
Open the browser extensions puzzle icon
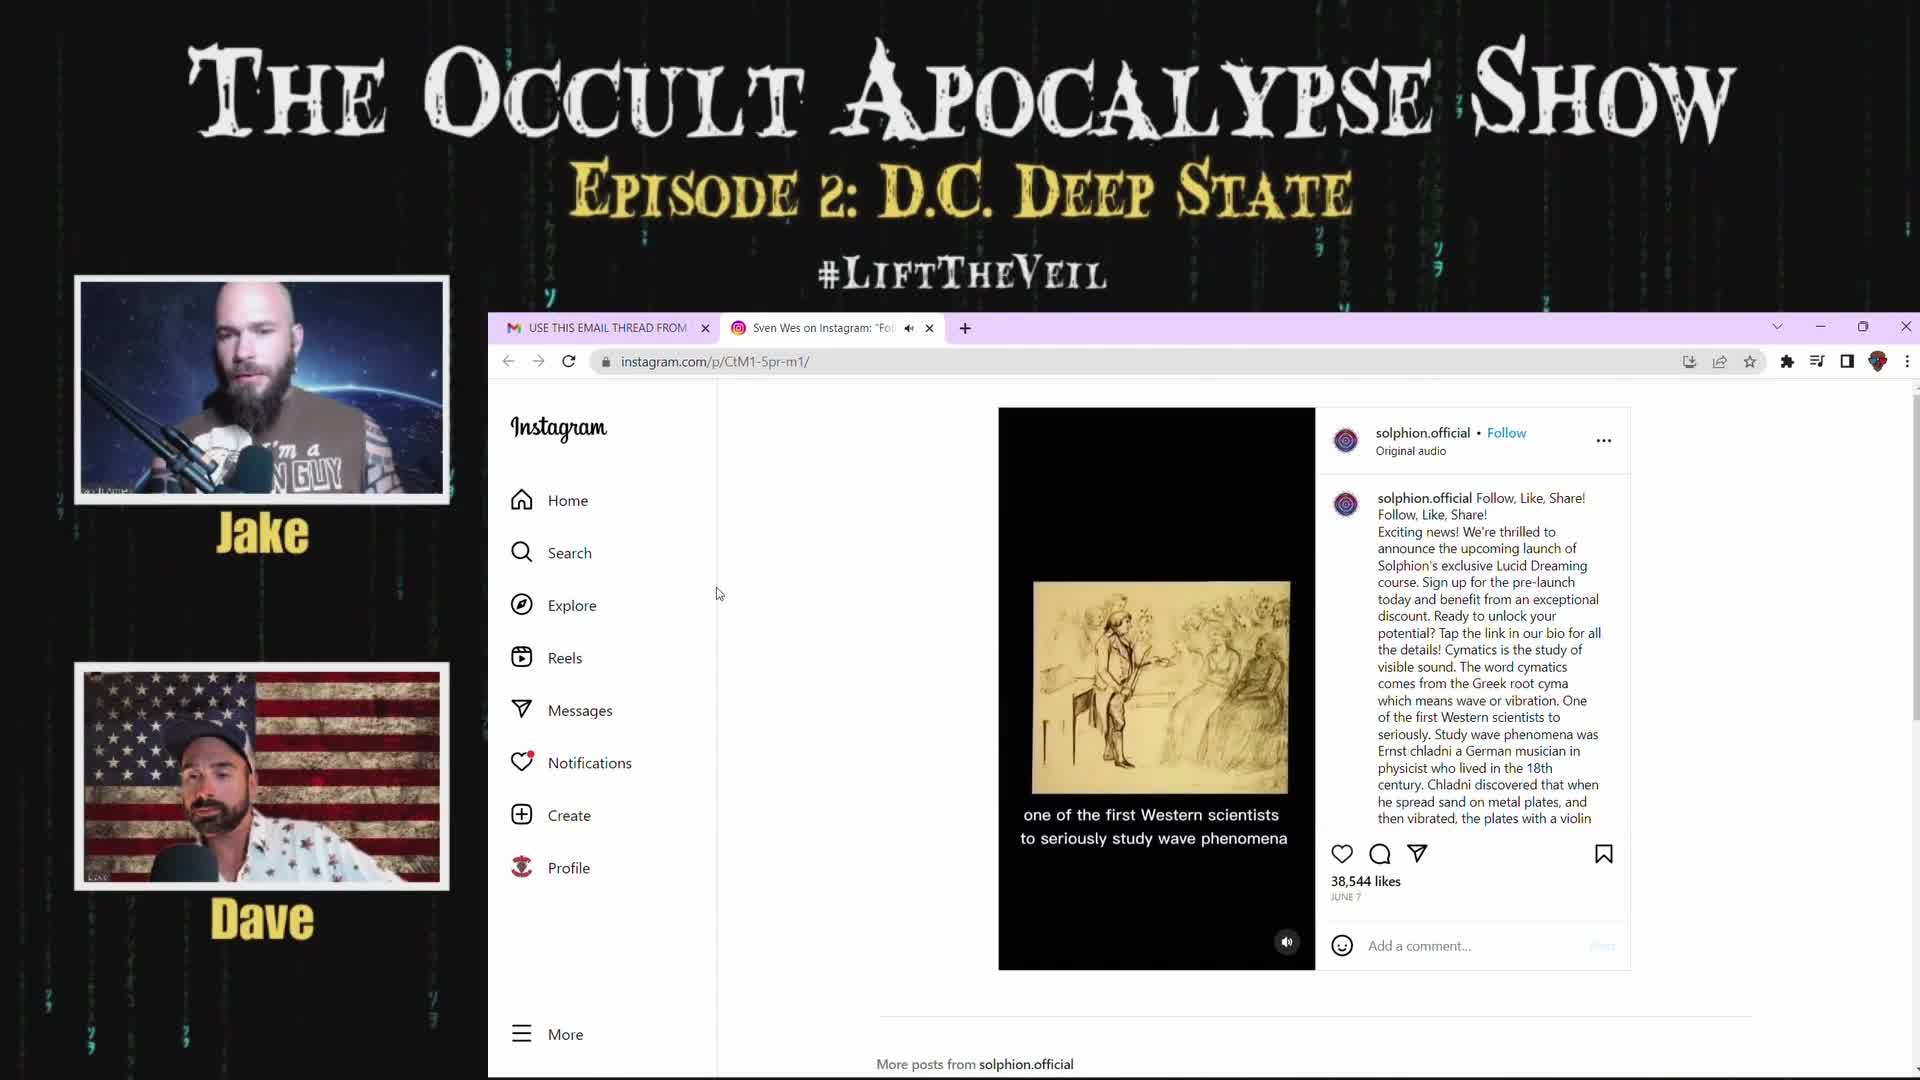[1787, 362]
